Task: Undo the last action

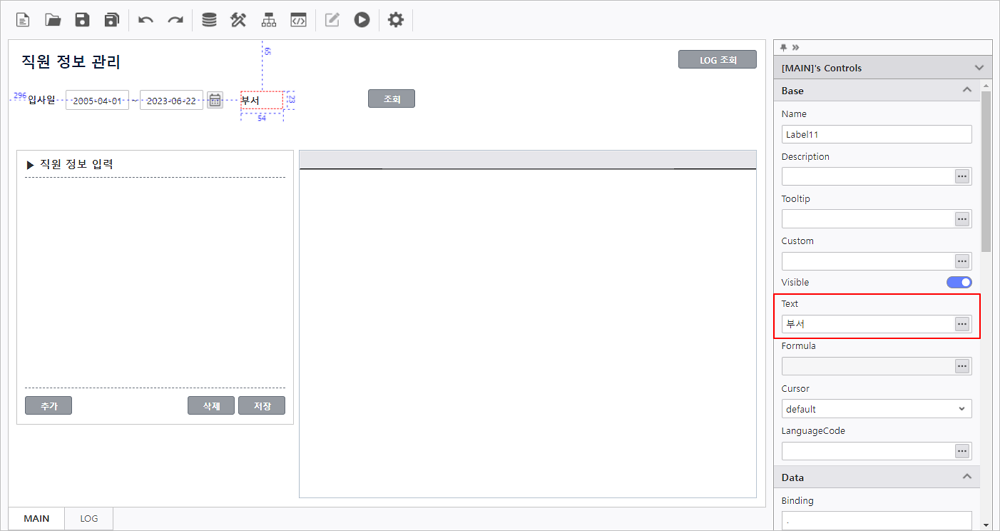Action: pos(146,20)
